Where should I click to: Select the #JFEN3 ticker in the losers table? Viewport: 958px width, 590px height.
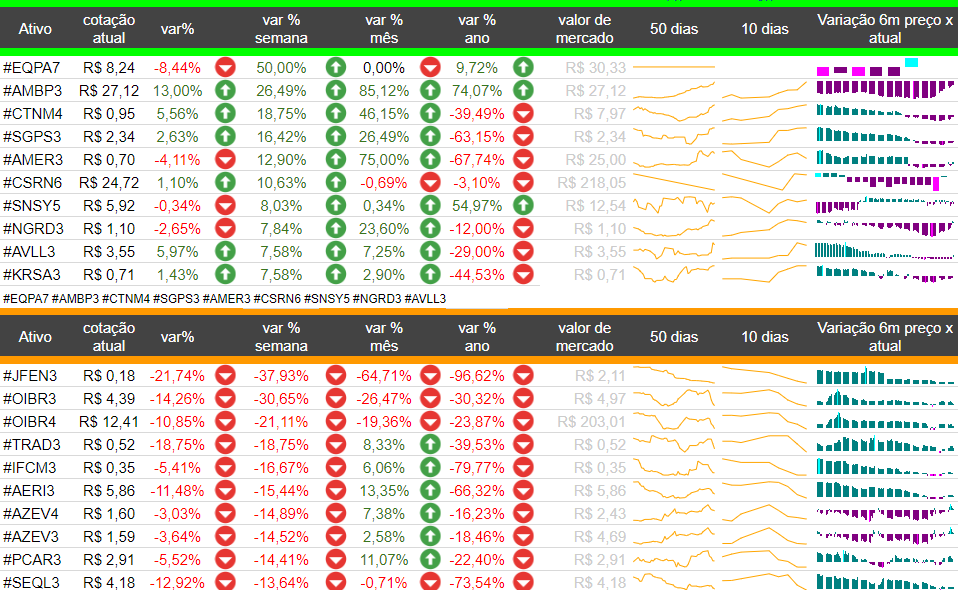30,376
